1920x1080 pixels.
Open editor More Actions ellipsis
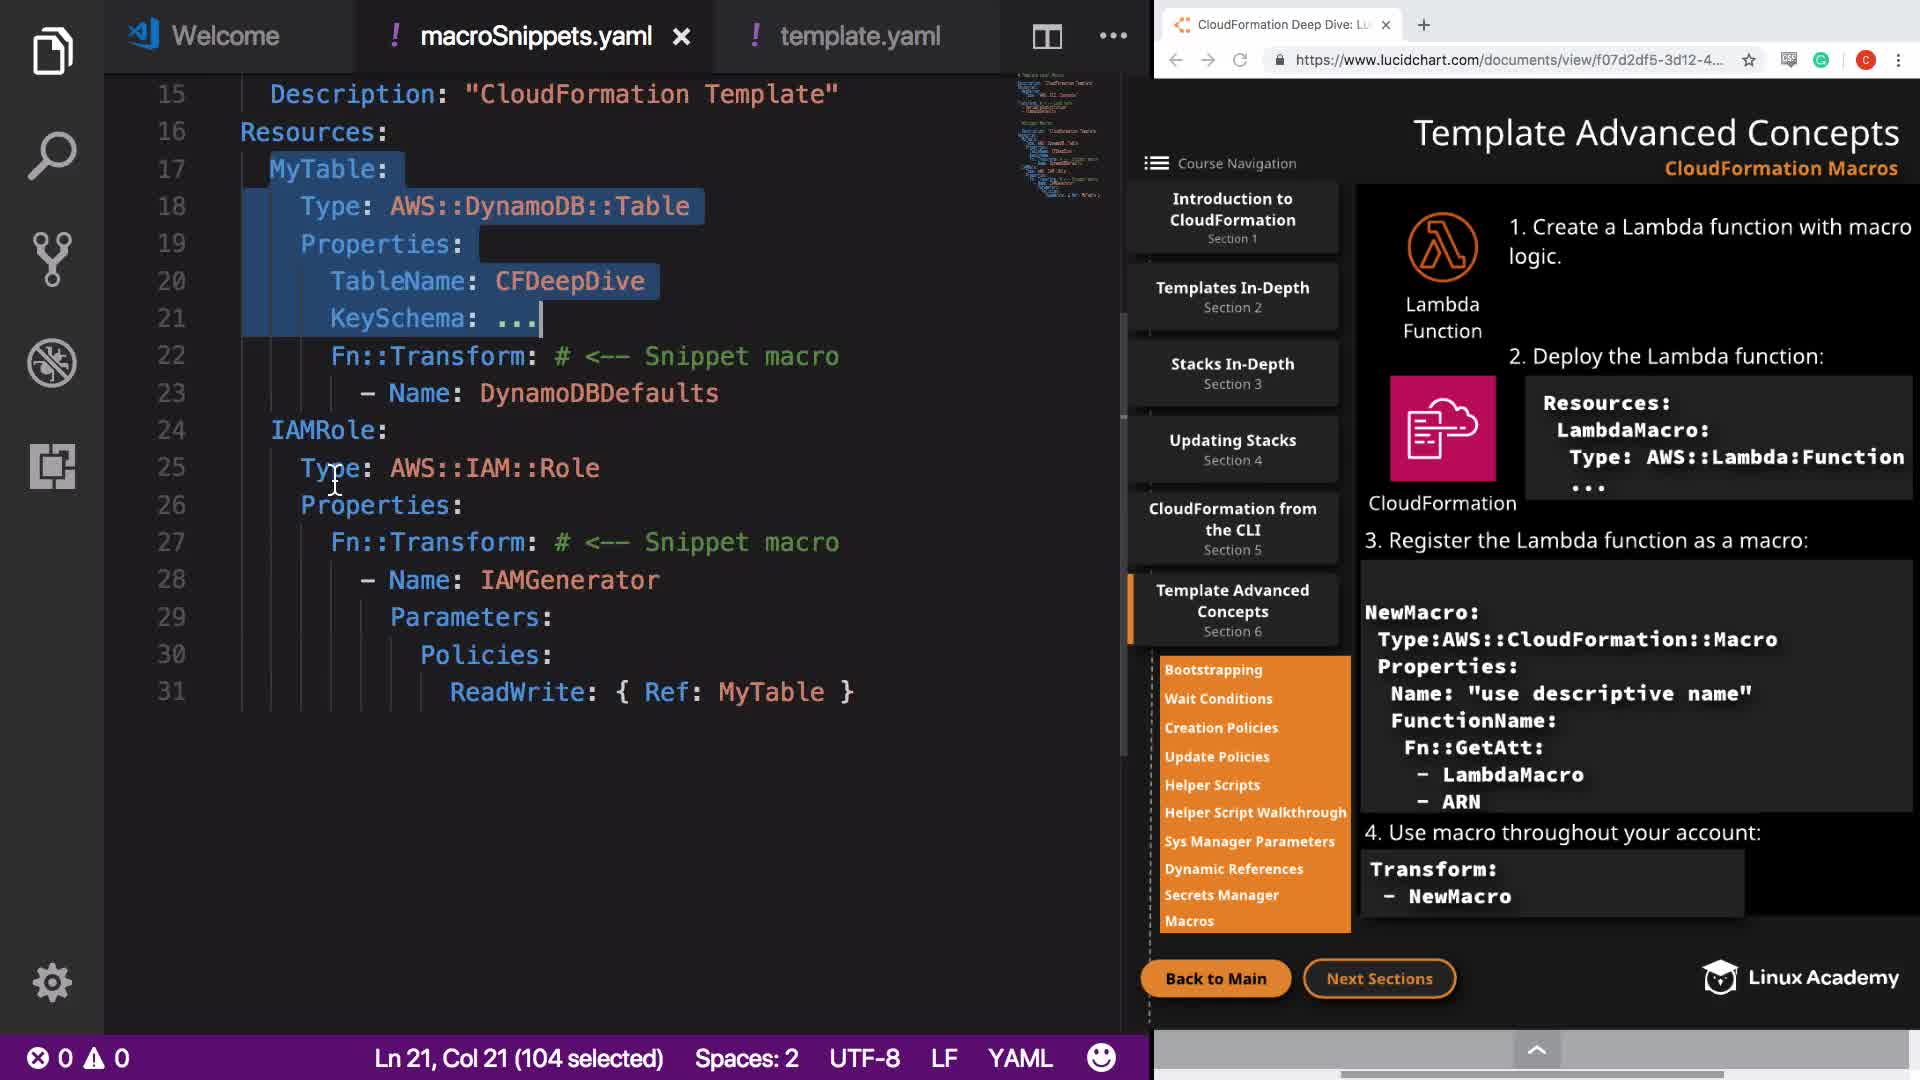pyautogui.click(x=1113, y=36)
